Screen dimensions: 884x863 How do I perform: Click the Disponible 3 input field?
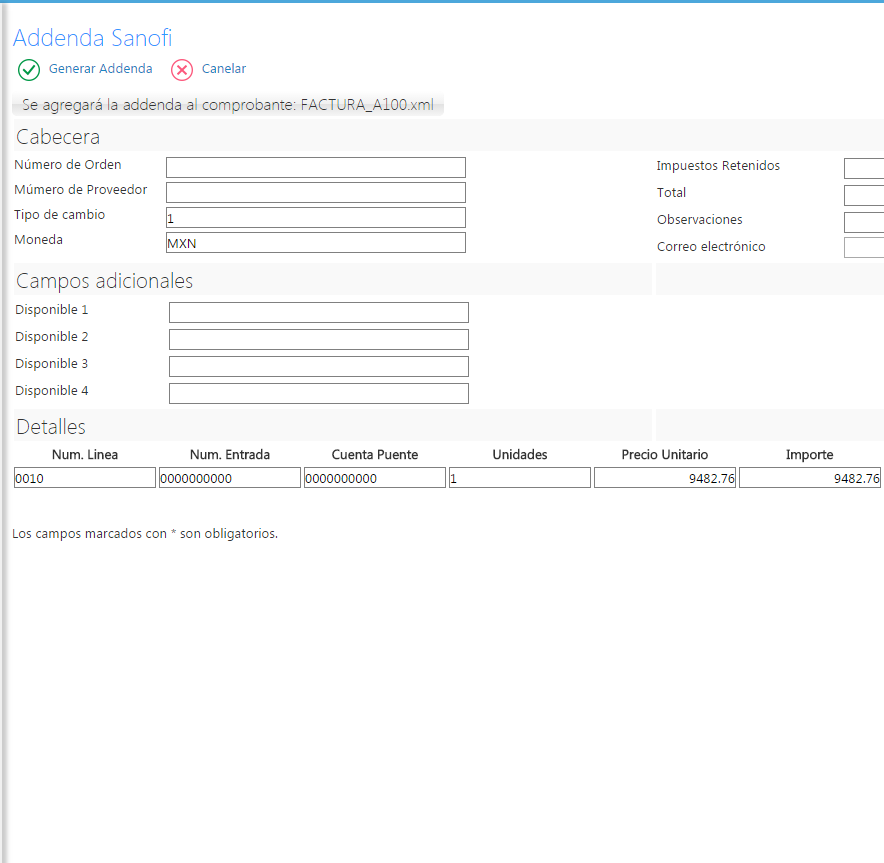pos(319,366)
